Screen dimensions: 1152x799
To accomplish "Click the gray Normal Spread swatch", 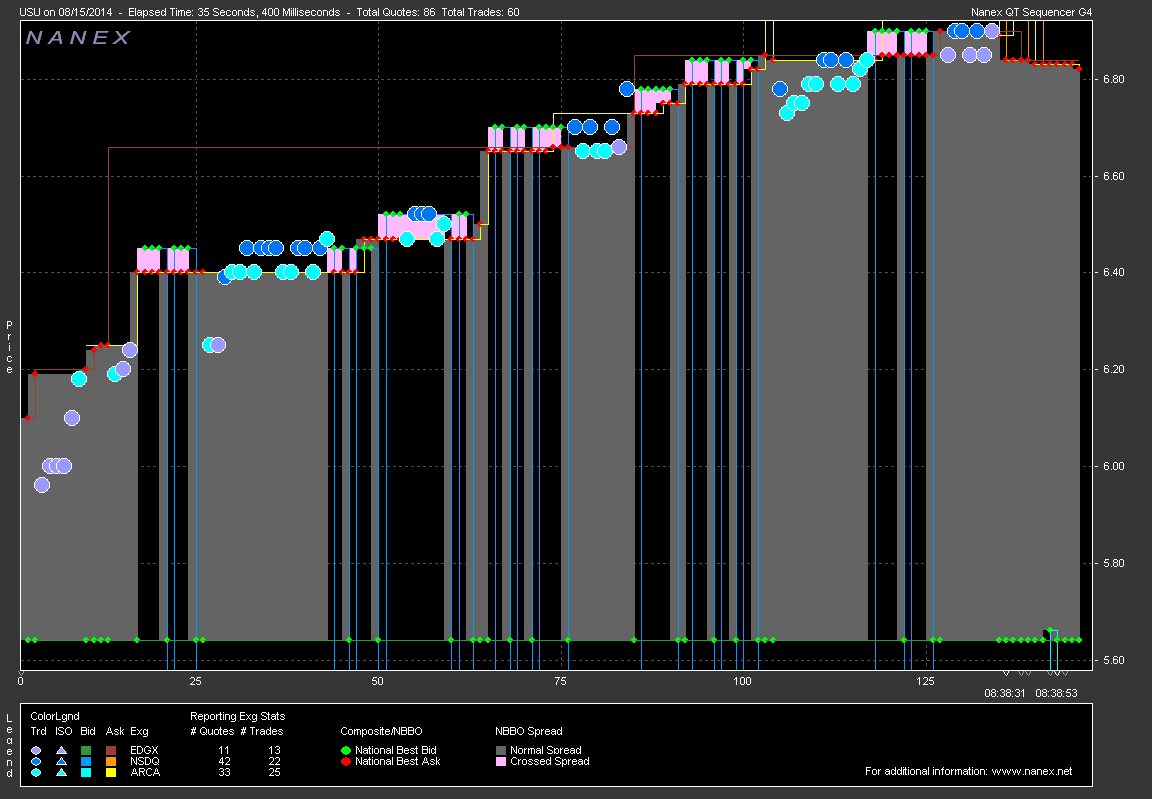I will pyautogui.click(x=501, y=751).
